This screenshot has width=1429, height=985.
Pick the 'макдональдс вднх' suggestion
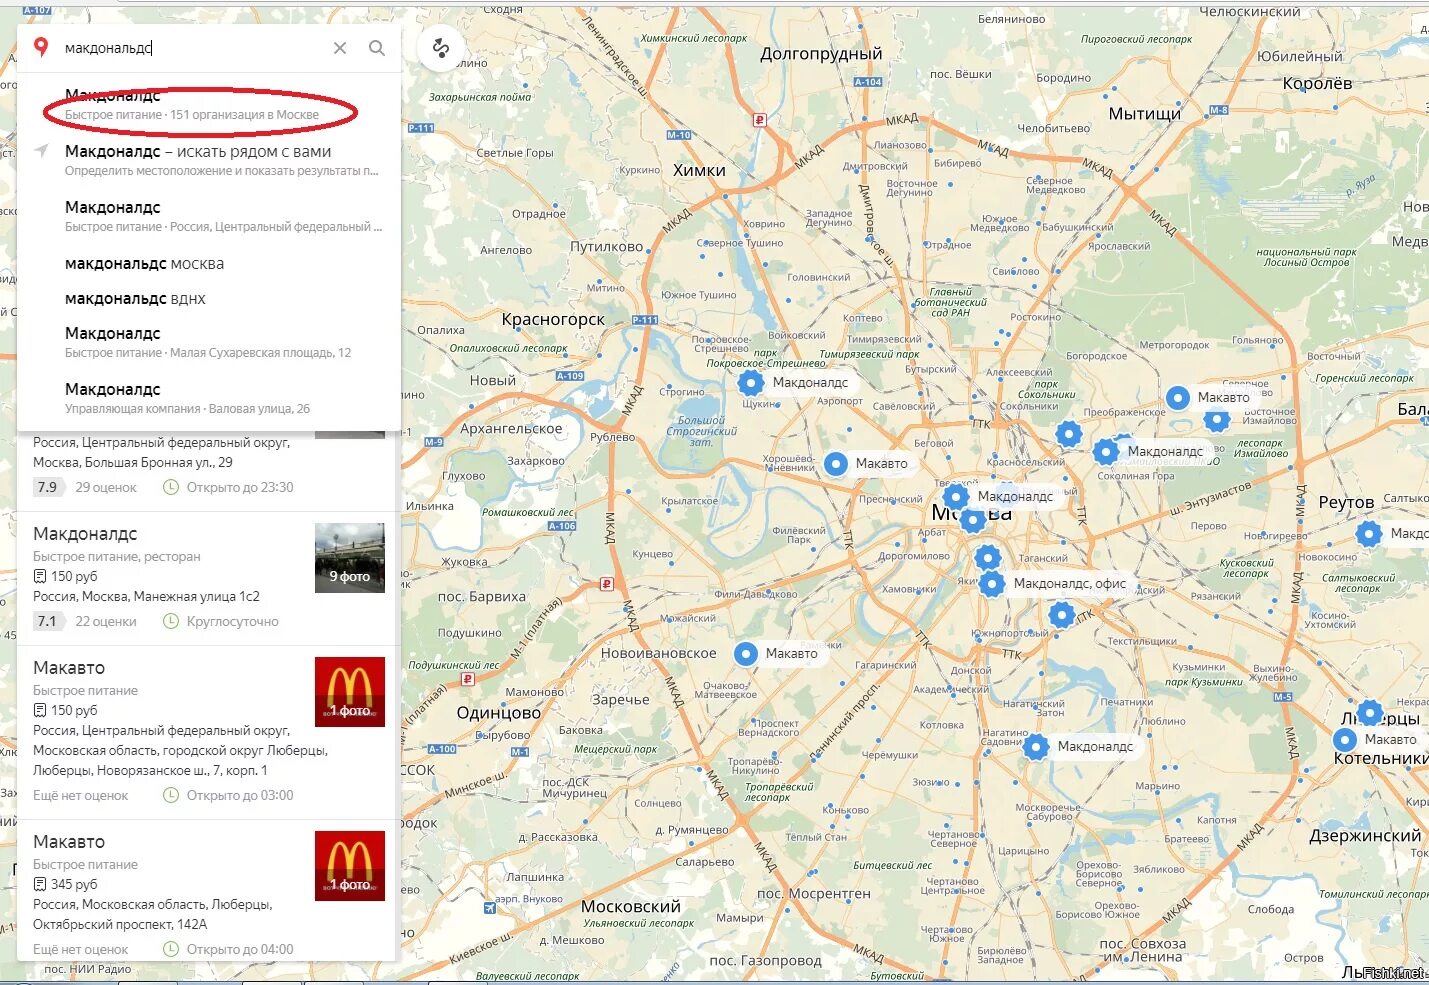coord(209,299)
